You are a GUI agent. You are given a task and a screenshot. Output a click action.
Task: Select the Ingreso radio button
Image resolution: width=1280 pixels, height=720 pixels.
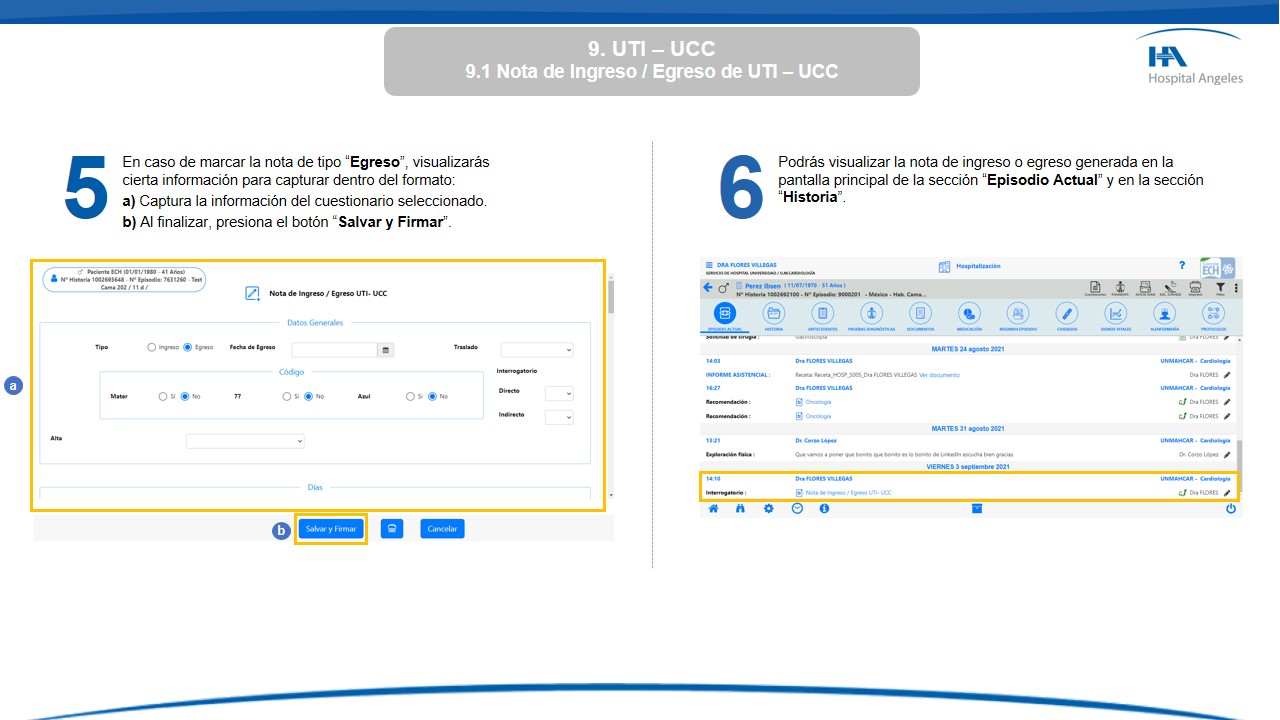coord(152,348)
